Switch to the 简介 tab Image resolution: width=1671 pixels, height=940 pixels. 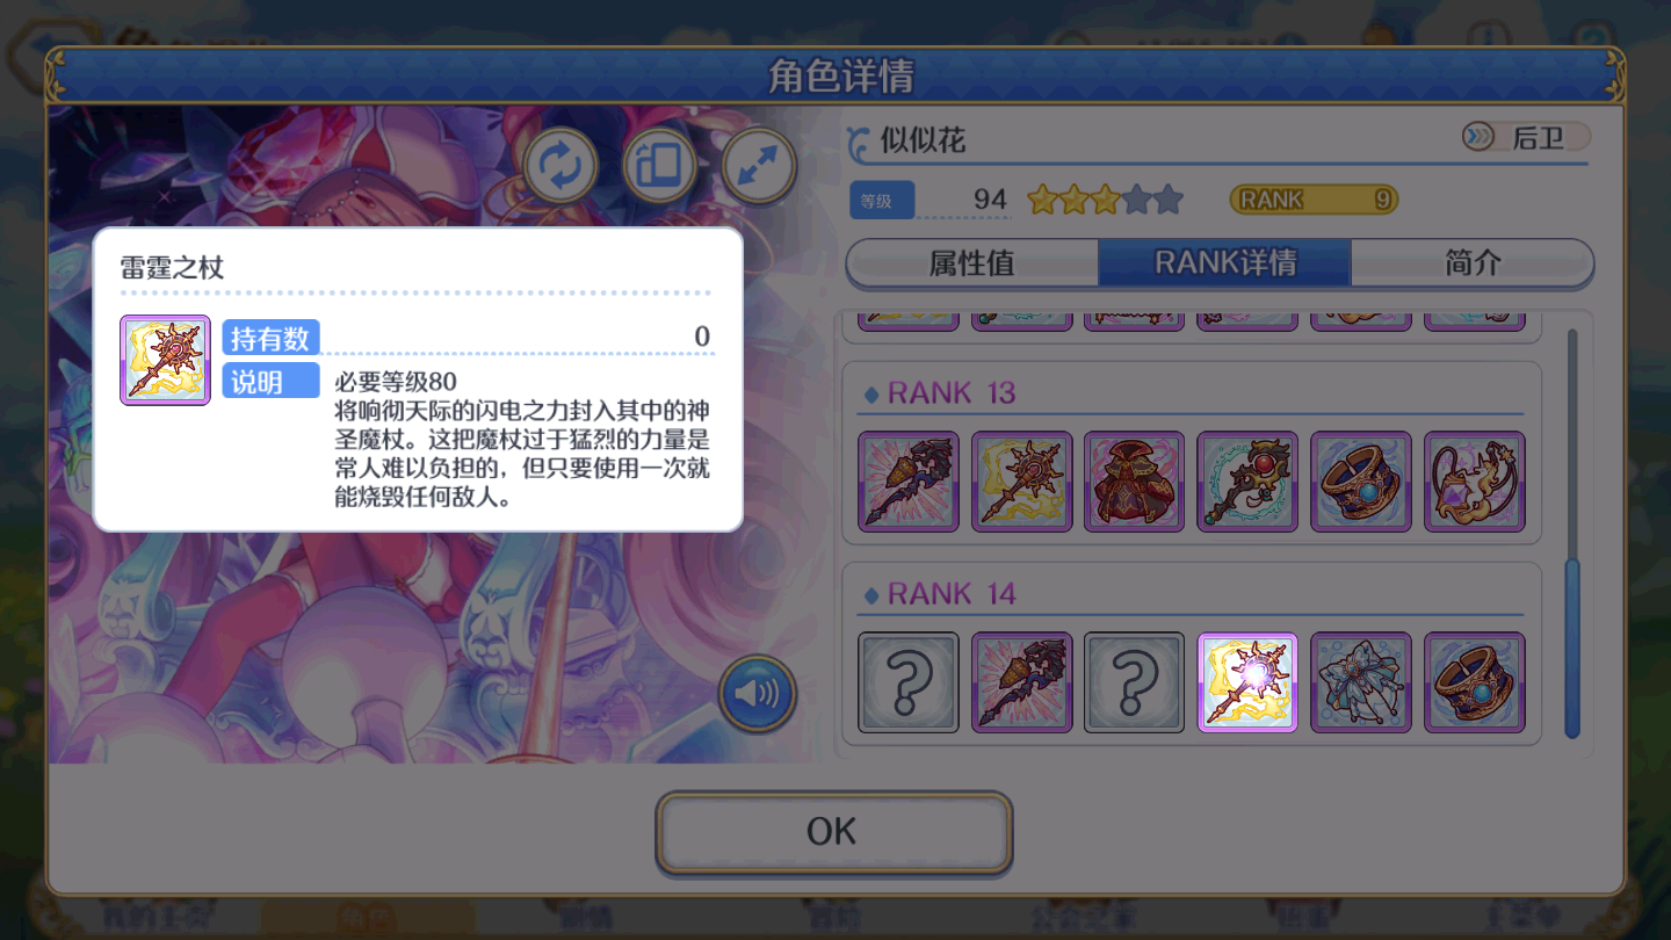click(x=1472, y=263)
